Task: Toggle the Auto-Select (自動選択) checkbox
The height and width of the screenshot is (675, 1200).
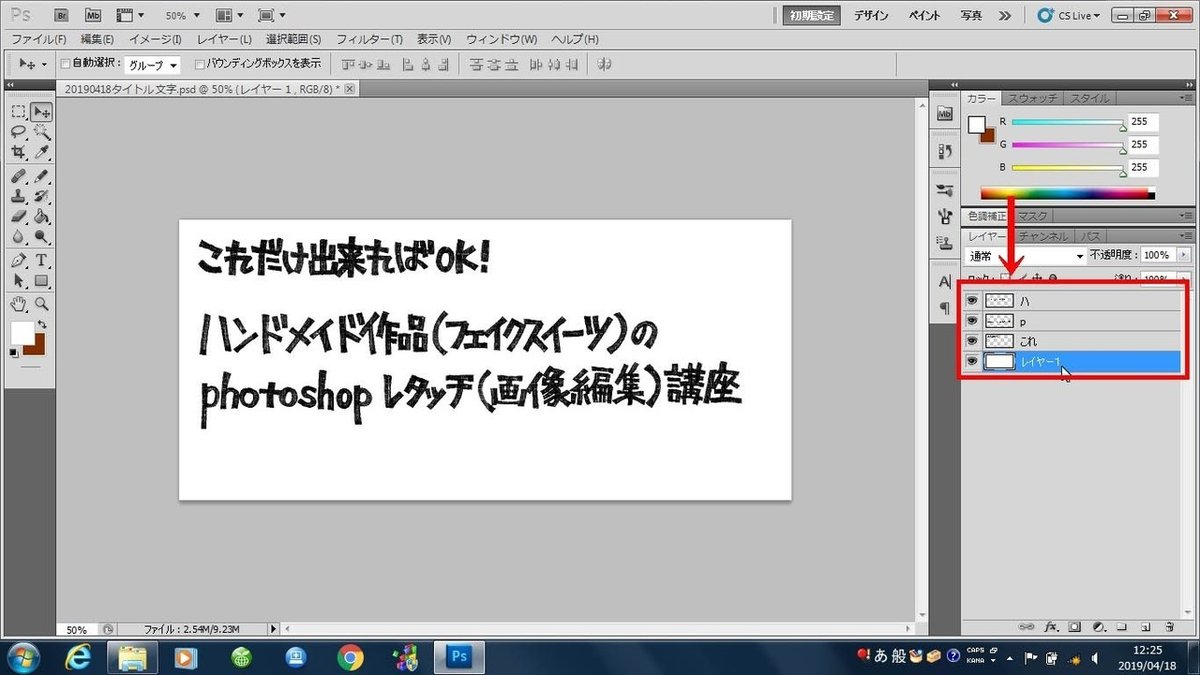Action: coord(66,64)
